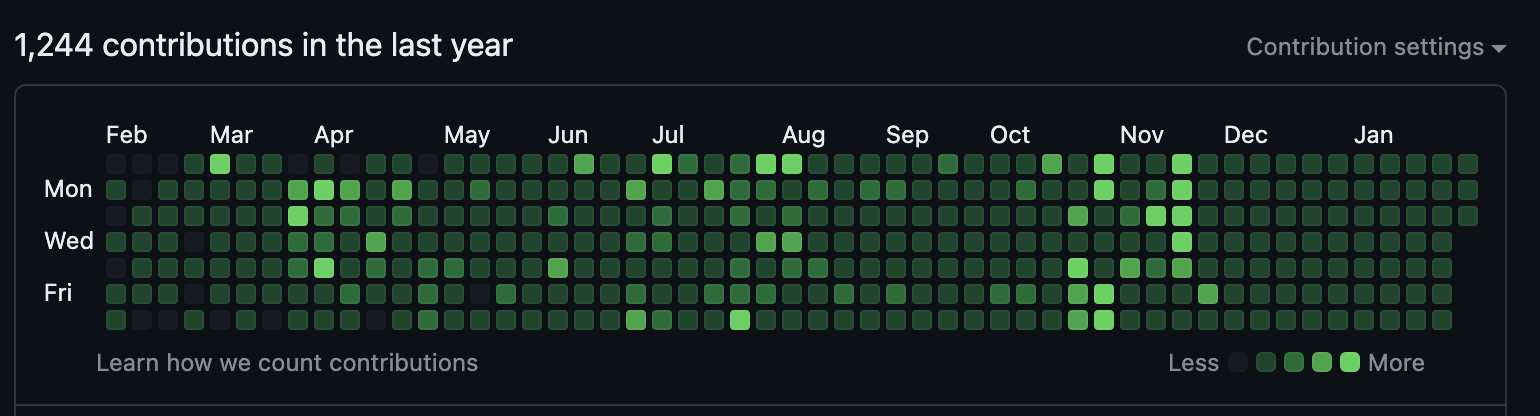The width and height of the screenshot is (1540, 416).
Task: Select the bright top-row cell under Mar label
Action: coord(220,163)
